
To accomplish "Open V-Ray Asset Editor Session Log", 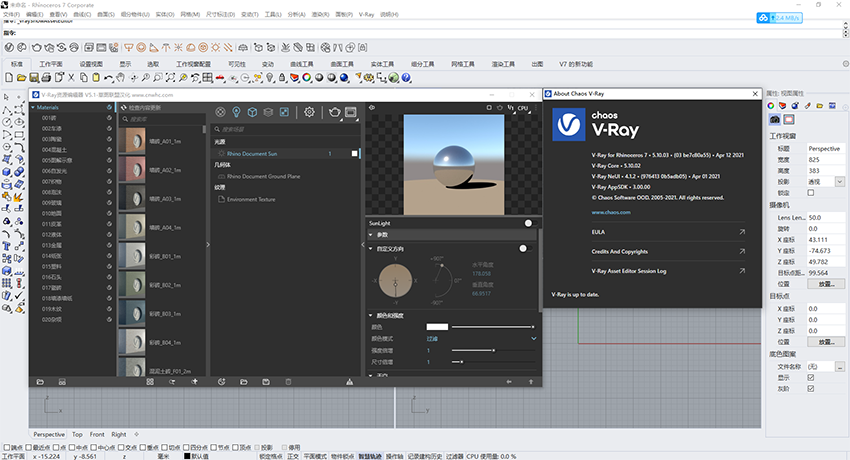I will [x=668, y=271].
